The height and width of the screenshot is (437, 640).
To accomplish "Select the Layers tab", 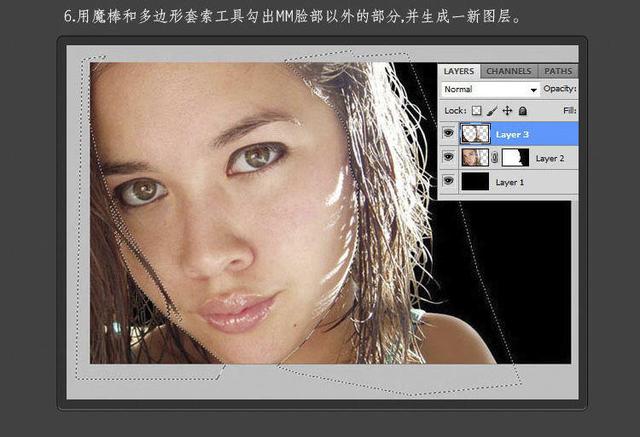I will coord(459,71).
